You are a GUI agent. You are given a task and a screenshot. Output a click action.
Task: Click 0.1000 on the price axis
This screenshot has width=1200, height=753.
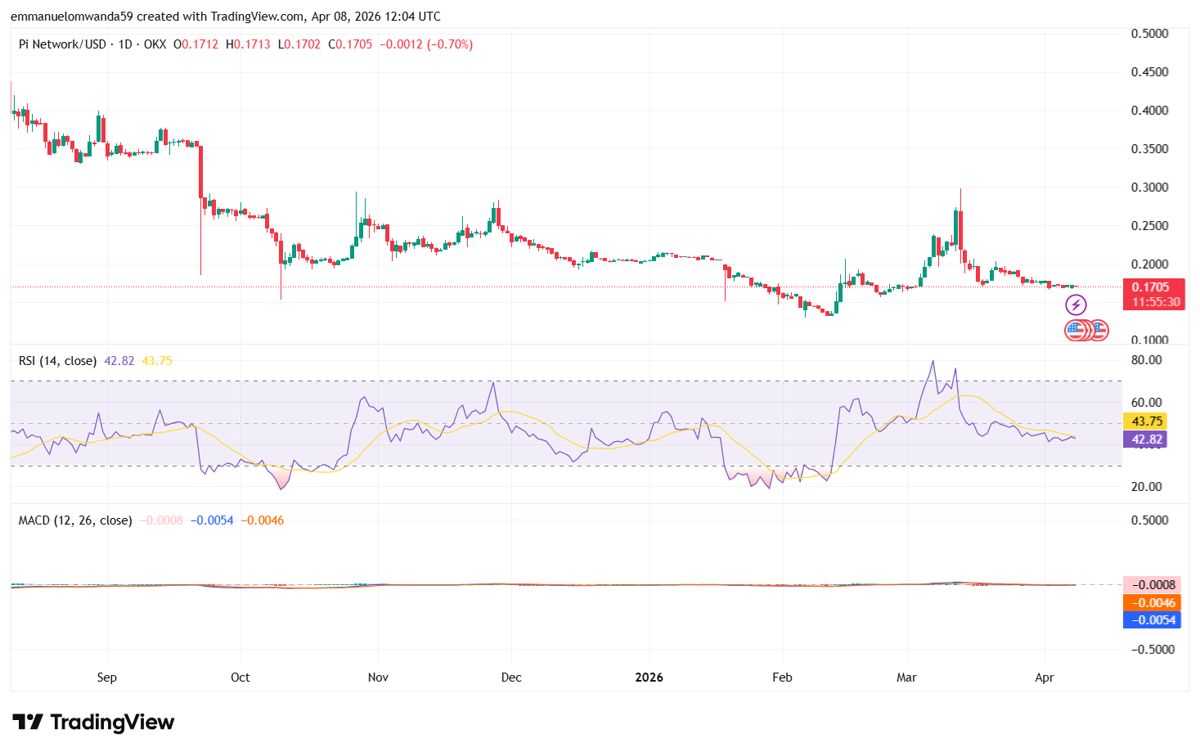click(x=1149, y=341)
